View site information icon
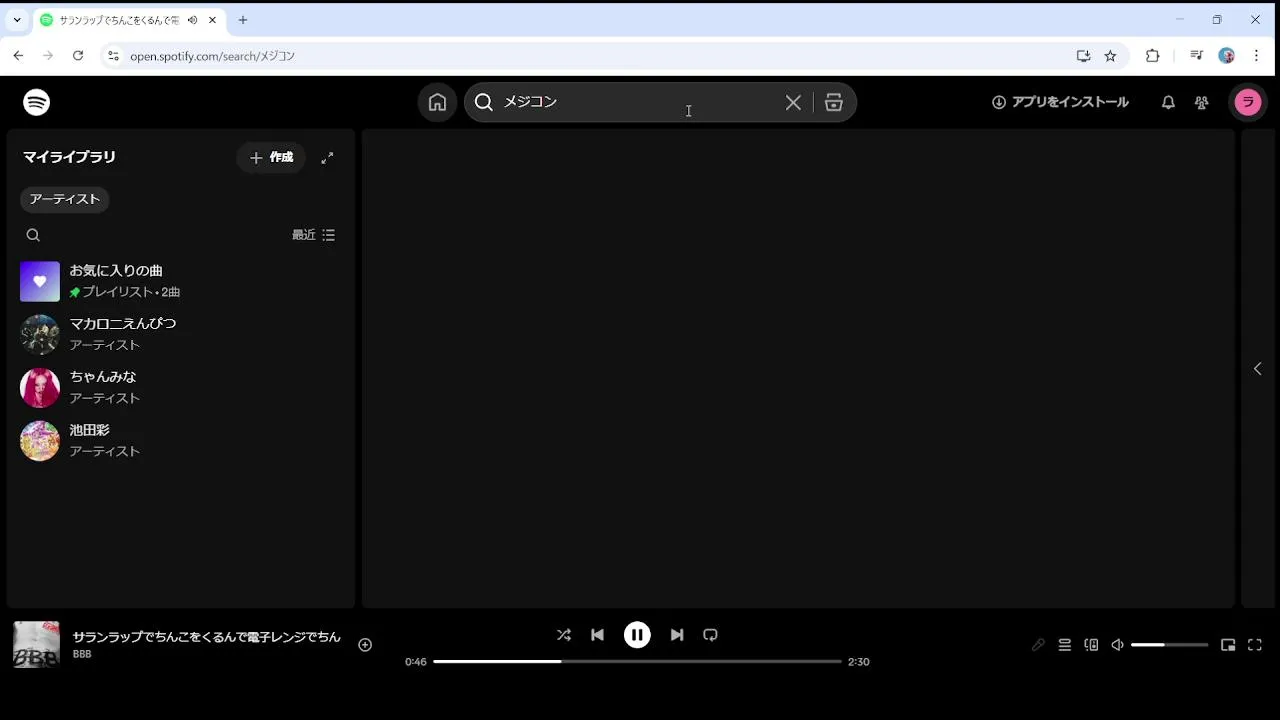Screen dimensions: 1280x720 112,56
